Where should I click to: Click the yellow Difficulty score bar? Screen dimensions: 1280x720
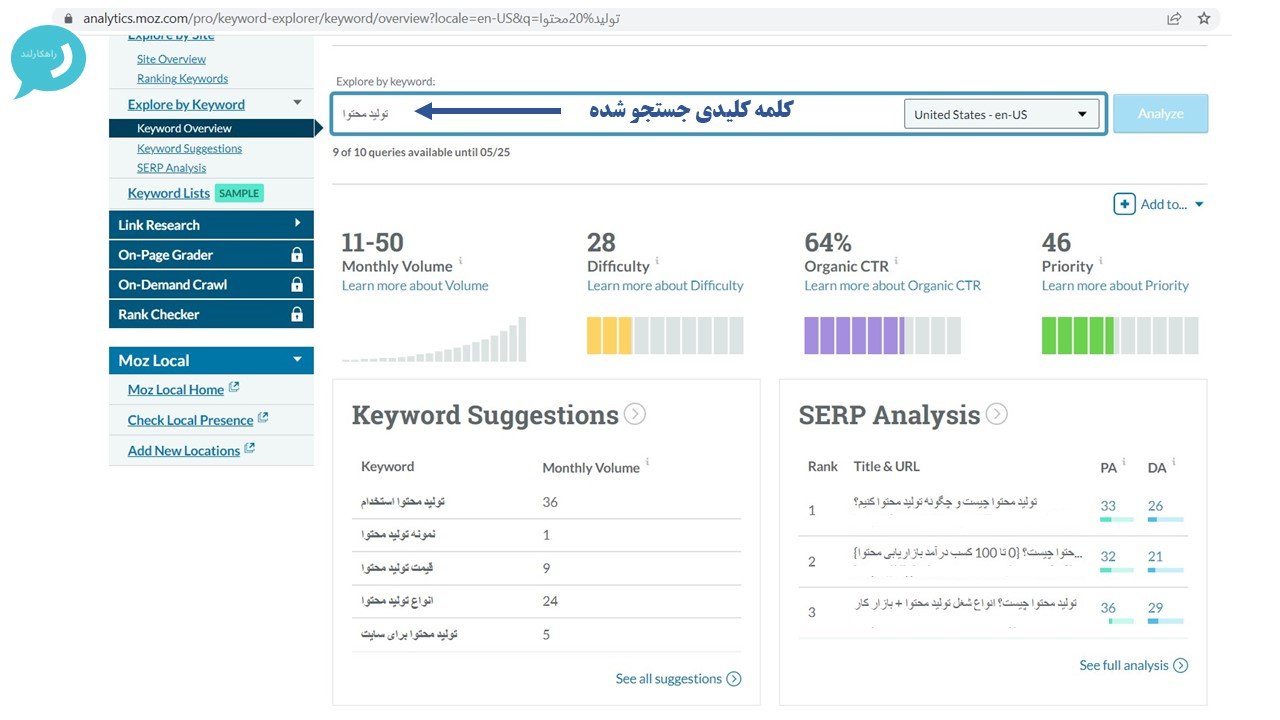pos(665,335)
